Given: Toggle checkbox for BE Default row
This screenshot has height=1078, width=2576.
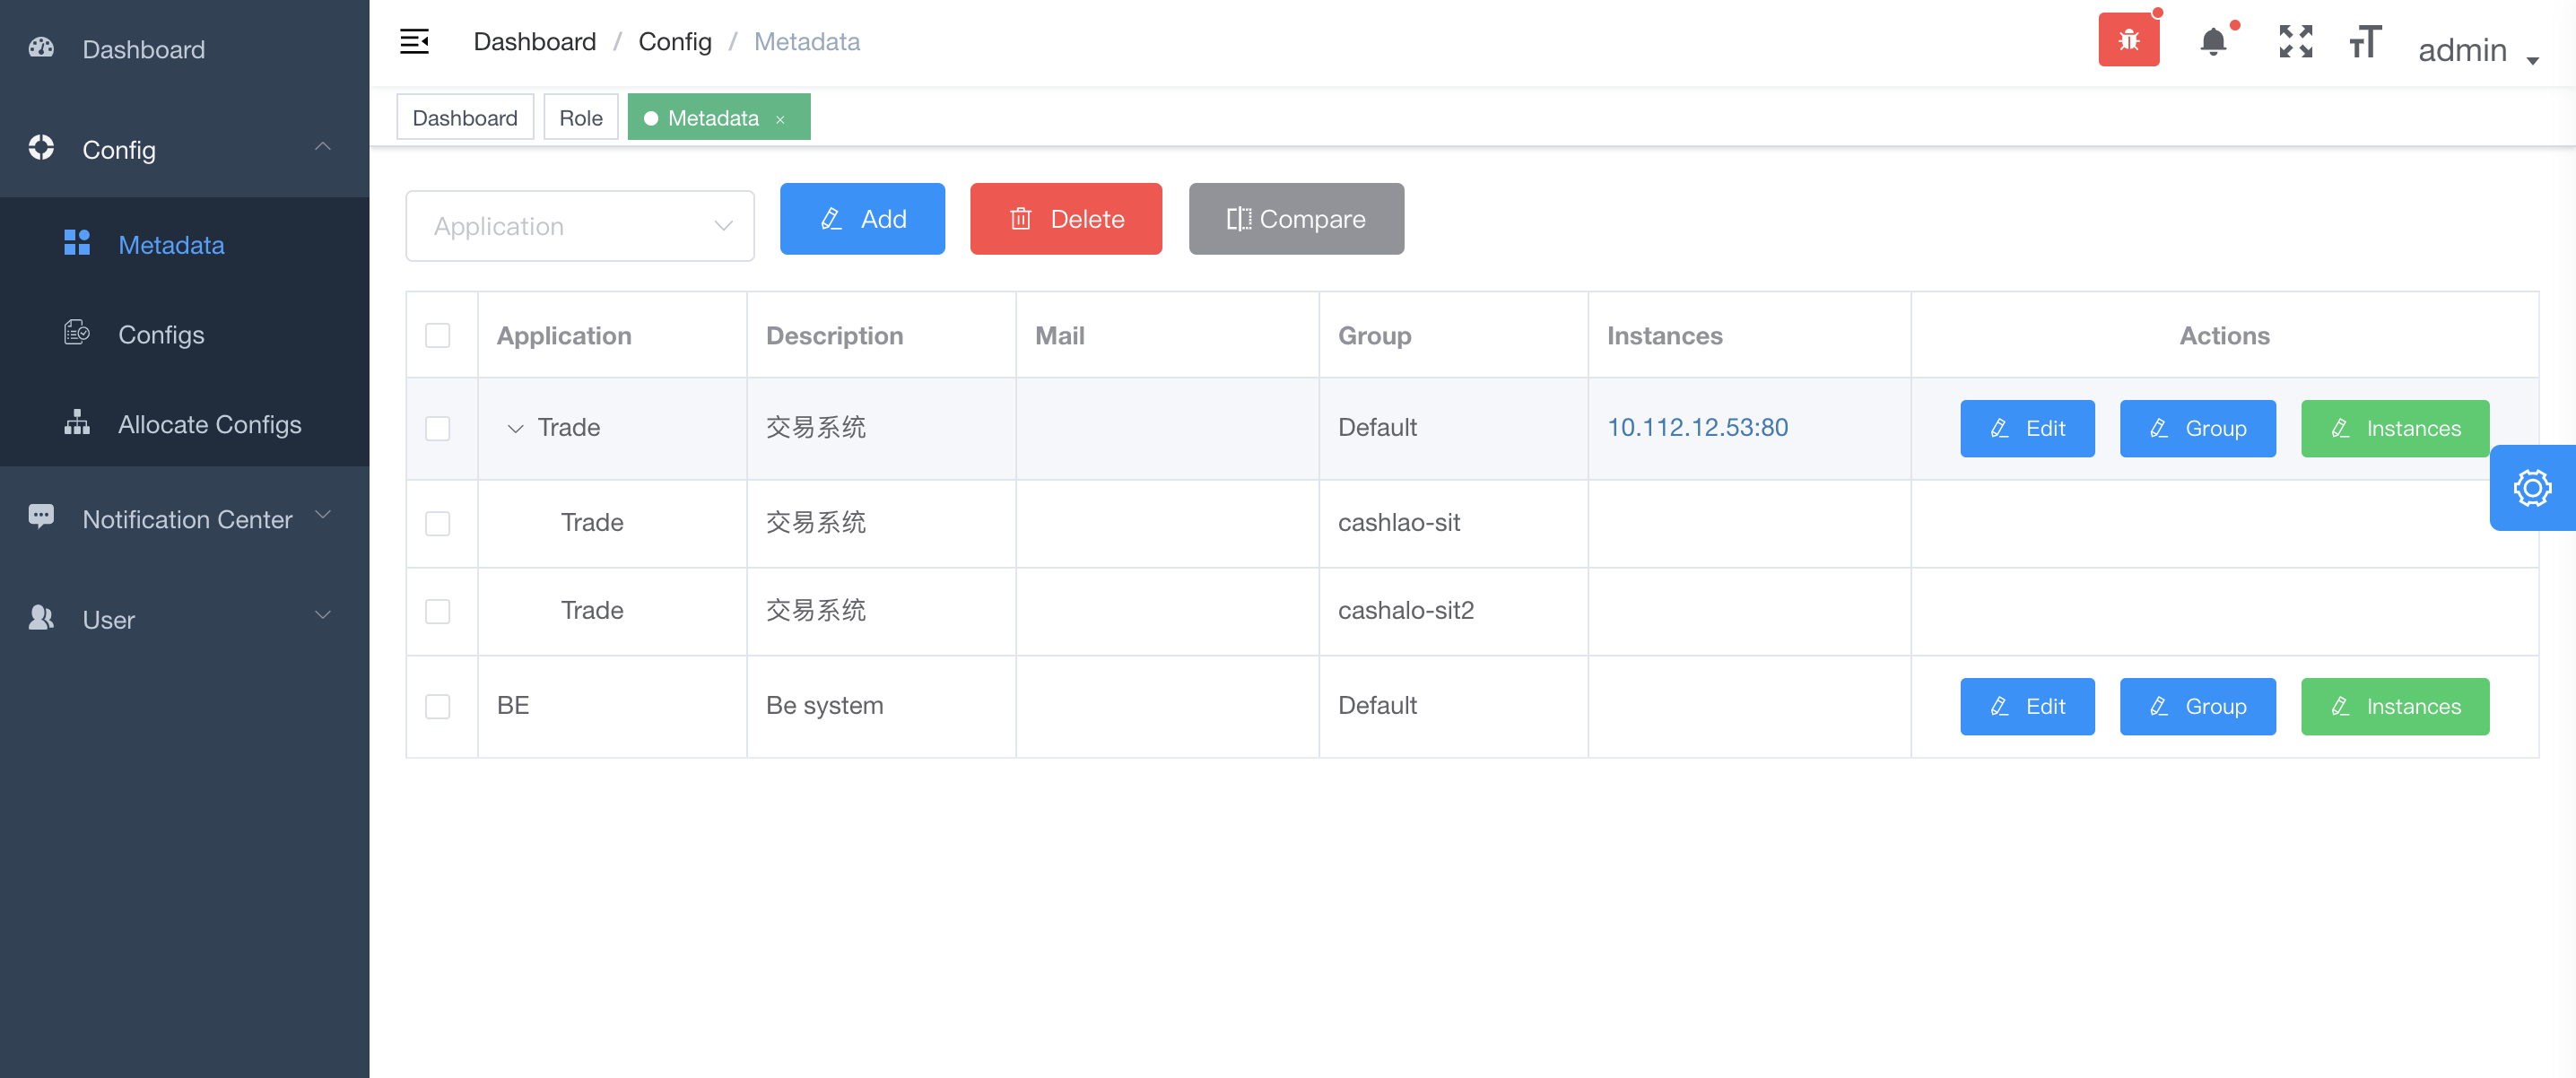Looking at the screenshot, I should click(x=437, y=707).
